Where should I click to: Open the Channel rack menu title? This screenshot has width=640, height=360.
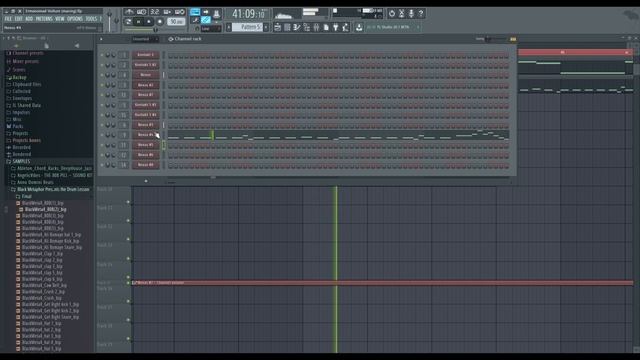coord(188,39)
